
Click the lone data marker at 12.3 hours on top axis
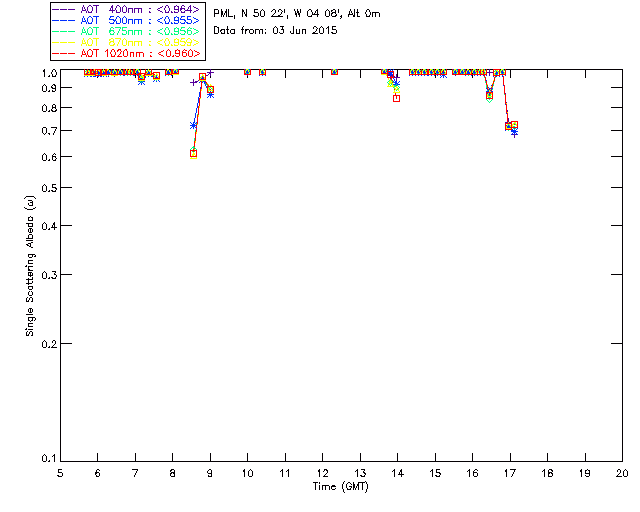[334, 71]
